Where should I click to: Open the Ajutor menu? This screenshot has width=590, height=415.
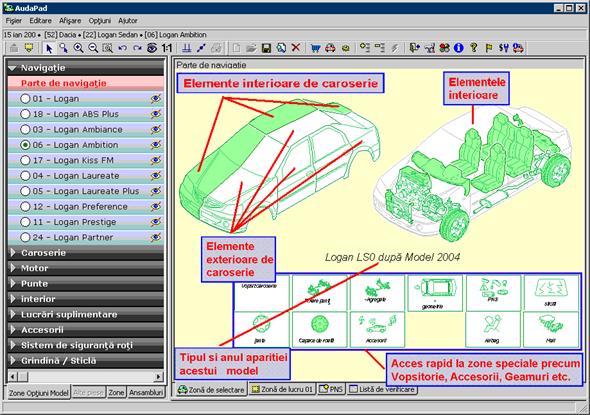pyautogui.click(x=128, y=21)
